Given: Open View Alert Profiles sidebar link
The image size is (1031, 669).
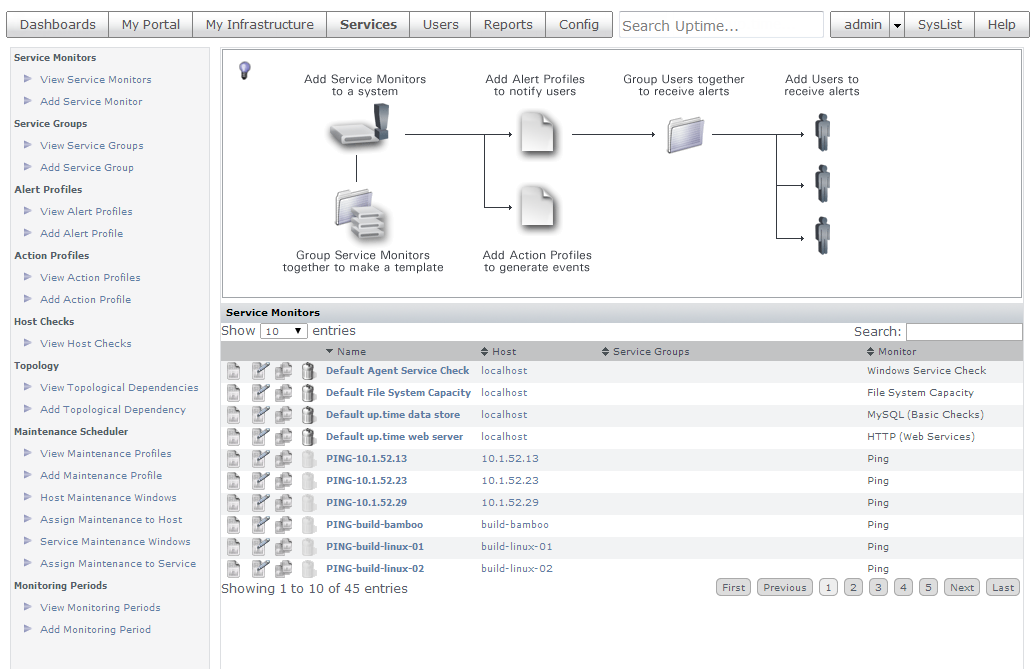Looking at the screenshot, I should tap(86, 211).
